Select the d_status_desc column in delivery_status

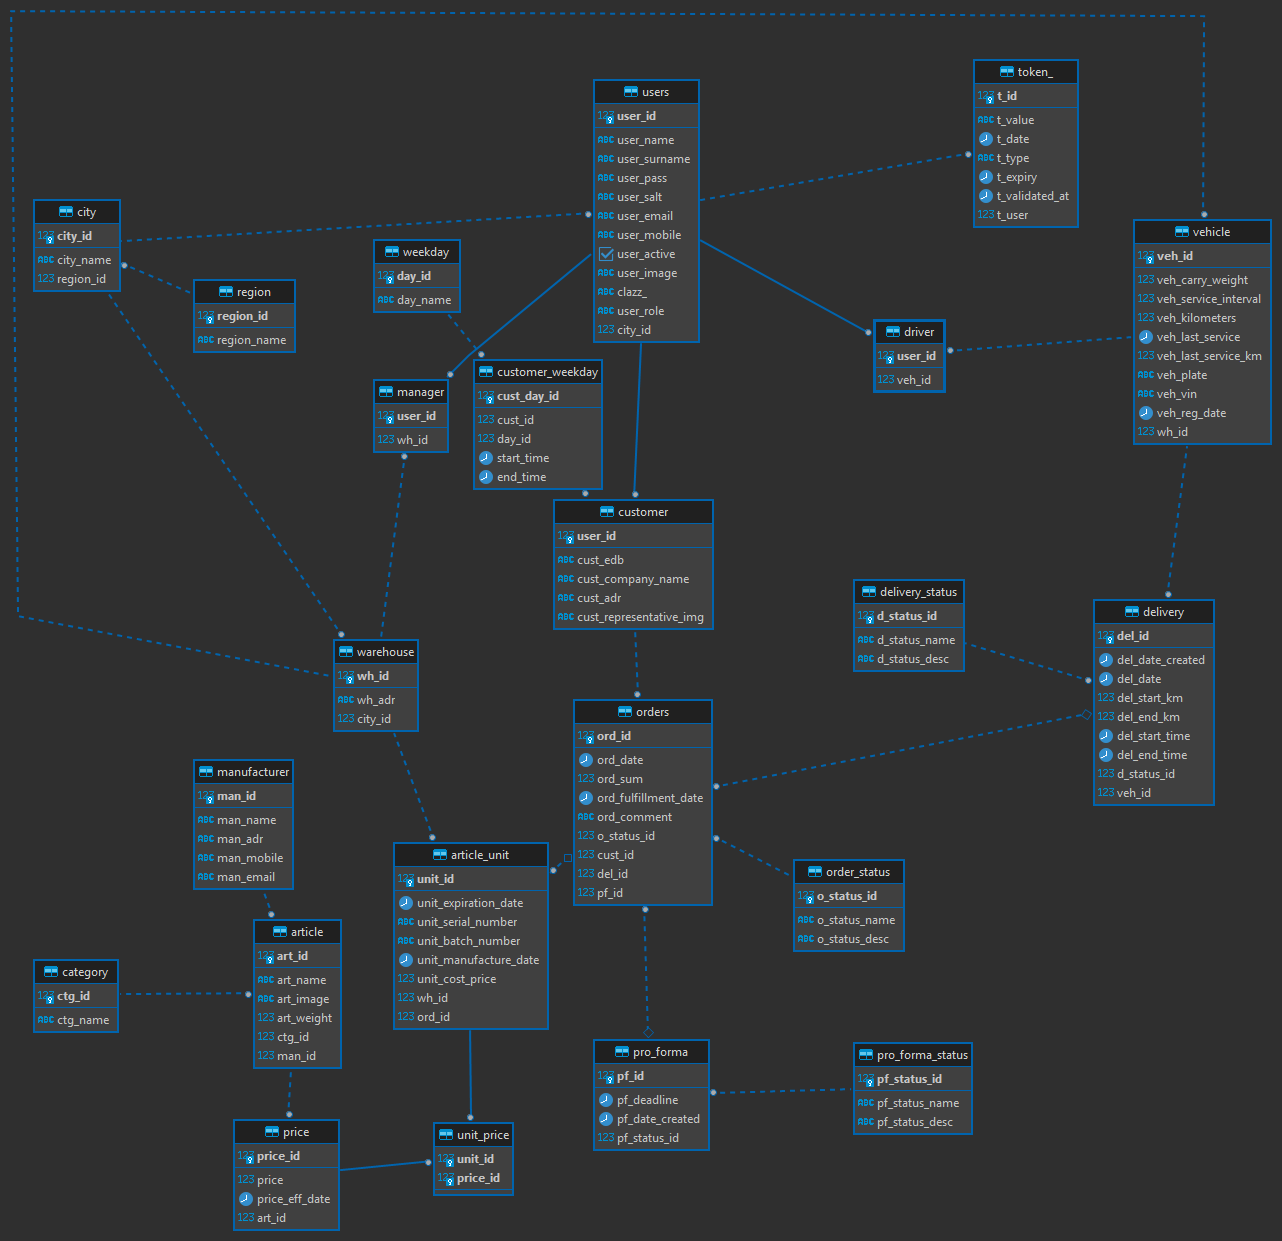point(912,659)
